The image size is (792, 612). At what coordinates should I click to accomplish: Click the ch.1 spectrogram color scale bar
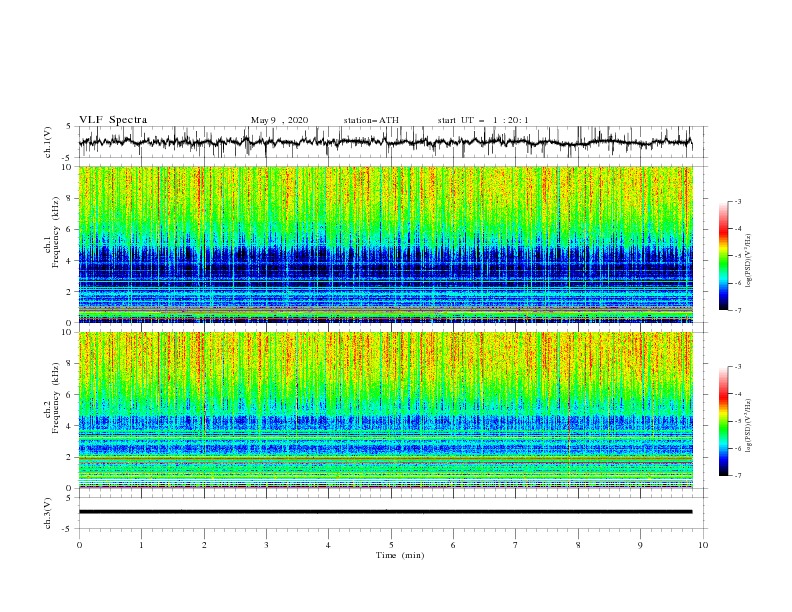(723, 256)
